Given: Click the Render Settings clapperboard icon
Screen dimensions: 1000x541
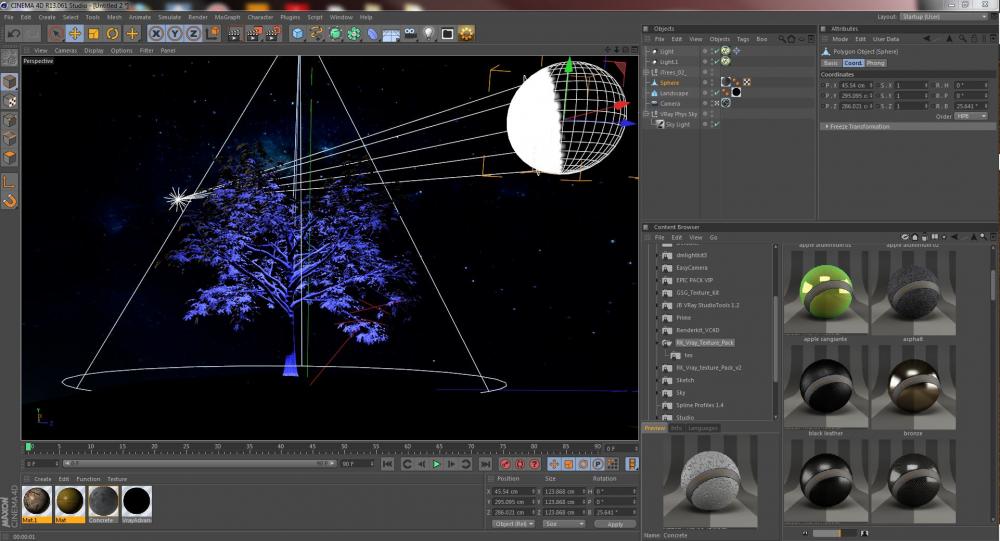Looking at the screenshot, I should click(x=271, y=33).
